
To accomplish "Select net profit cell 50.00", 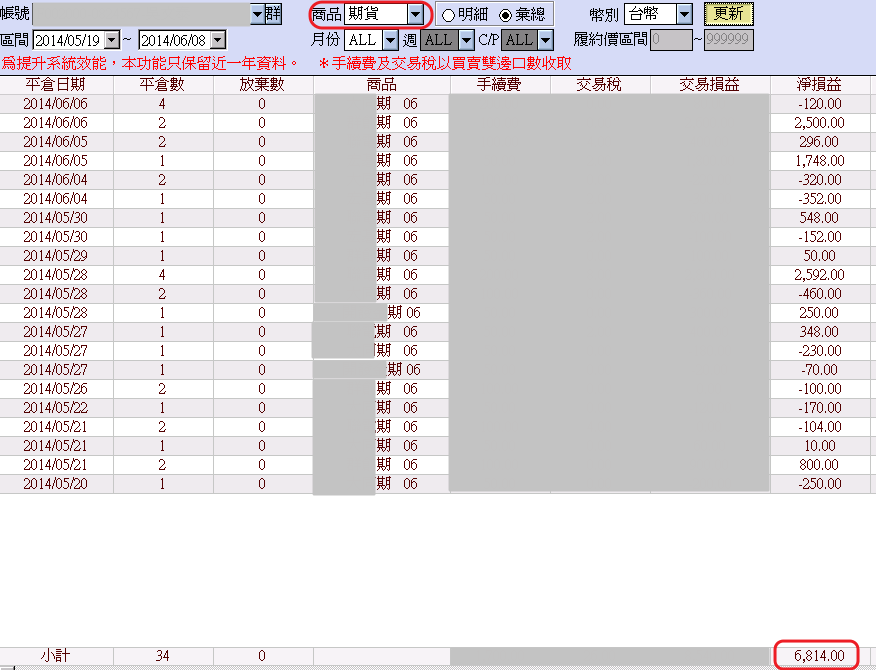I will [x=820, y=256].
